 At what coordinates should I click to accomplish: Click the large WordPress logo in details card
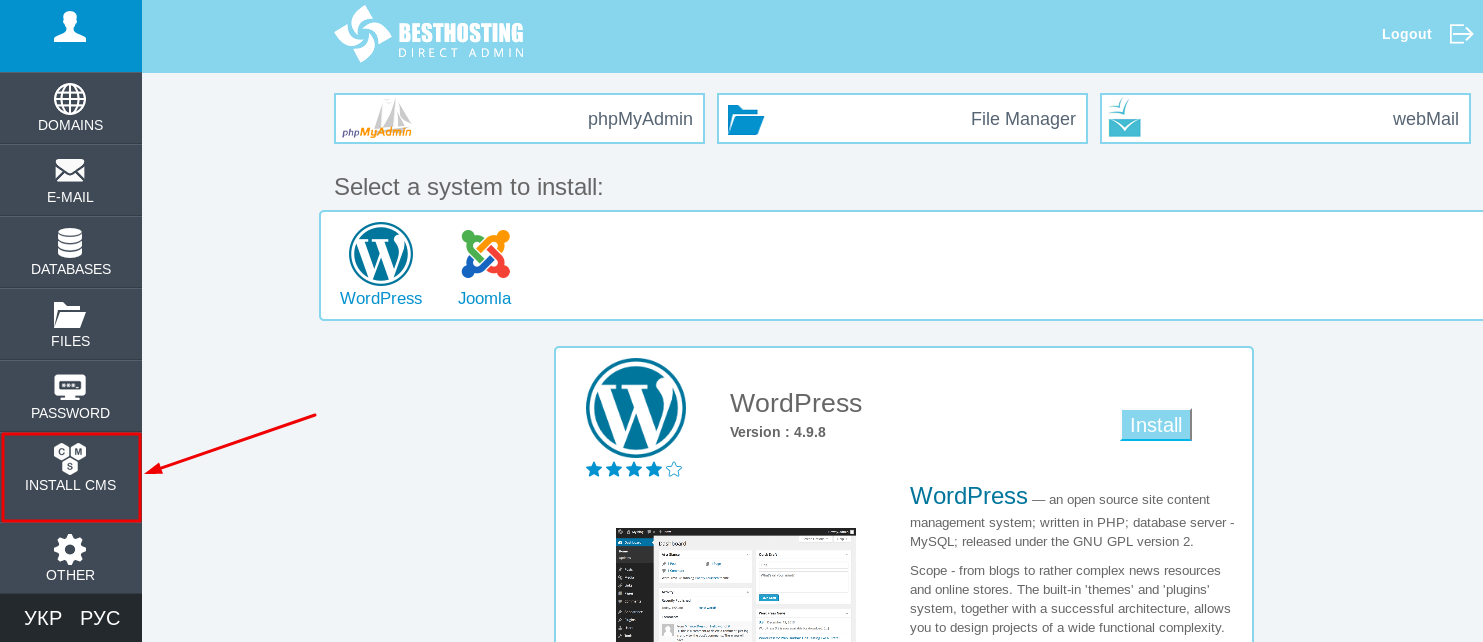tap(636, 408)
